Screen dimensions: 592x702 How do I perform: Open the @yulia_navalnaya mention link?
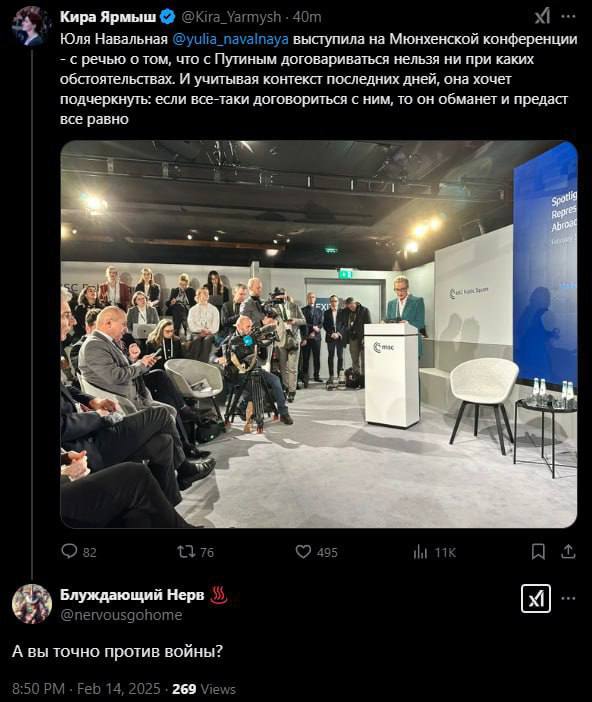pos(230,39)
